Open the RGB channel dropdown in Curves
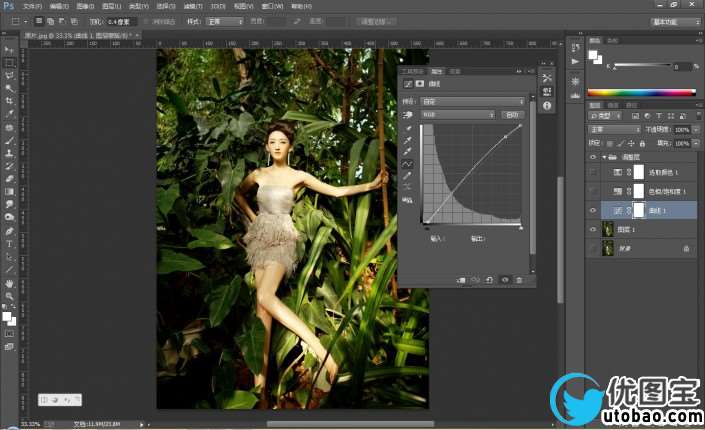Screen dimensions: 705x430 click(458, 115)
